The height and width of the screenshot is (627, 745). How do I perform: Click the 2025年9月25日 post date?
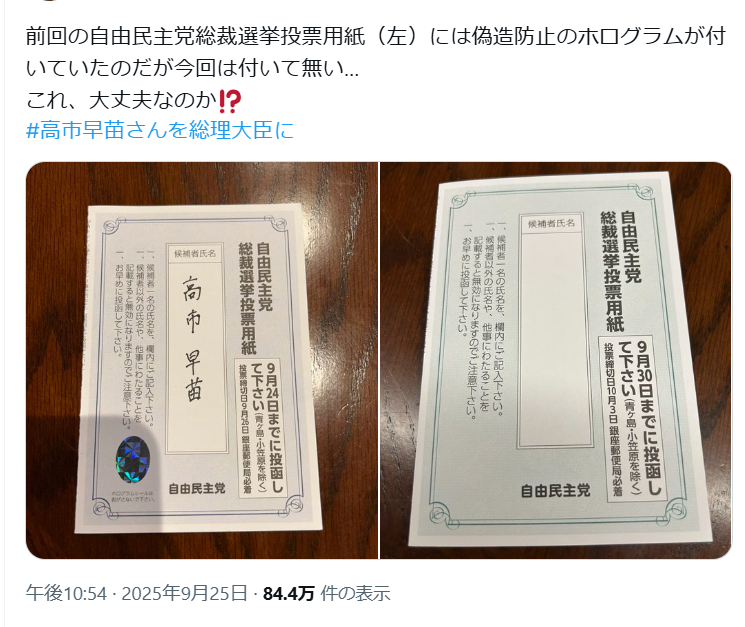[x=184, y=593]
